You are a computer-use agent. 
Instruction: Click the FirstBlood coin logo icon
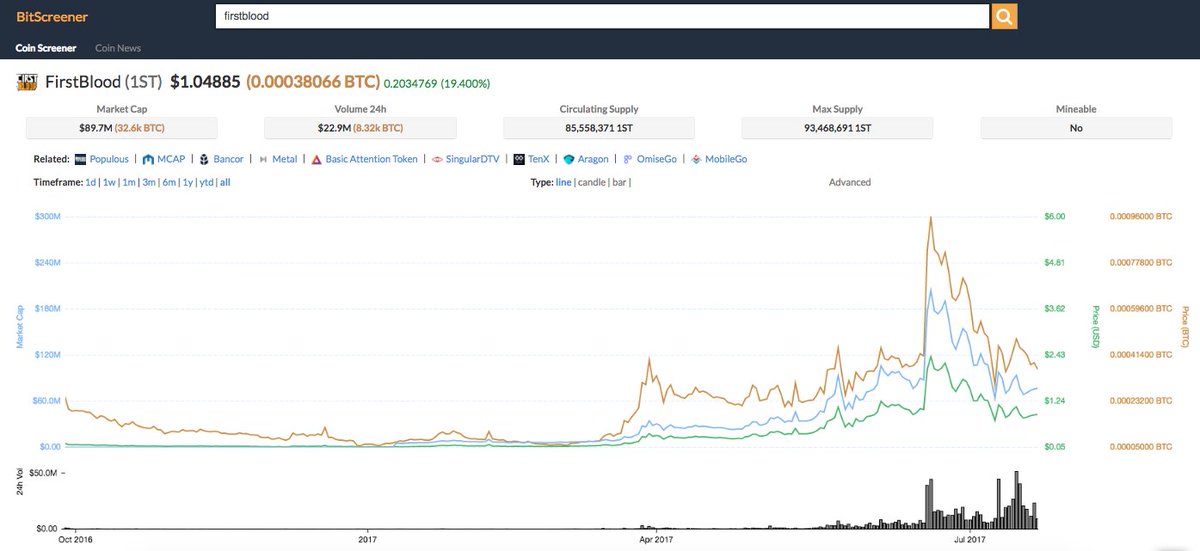pos(28,82)
